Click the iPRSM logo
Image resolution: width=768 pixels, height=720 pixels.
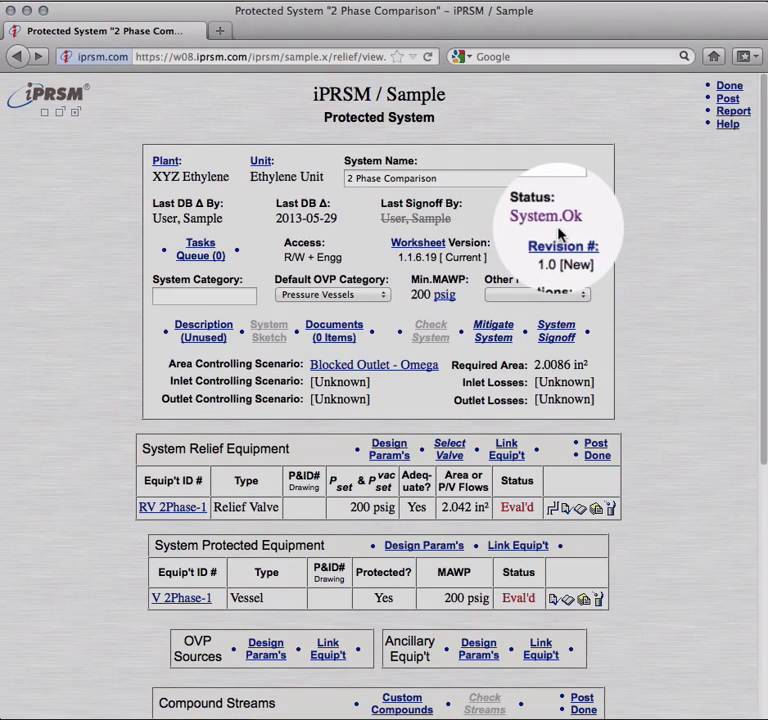(48, 94)
